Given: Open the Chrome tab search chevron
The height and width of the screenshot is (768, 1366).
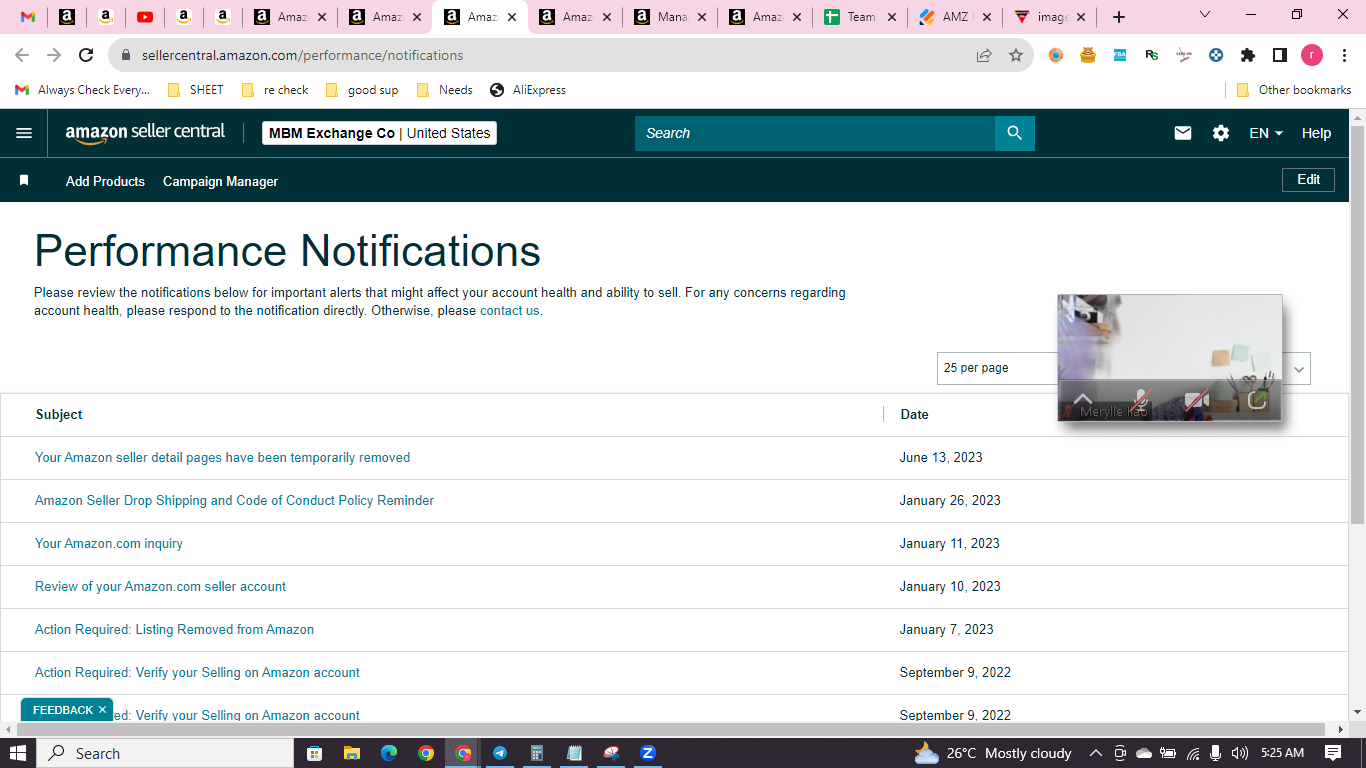Looking at the screenshot, I should [1205, 15].
